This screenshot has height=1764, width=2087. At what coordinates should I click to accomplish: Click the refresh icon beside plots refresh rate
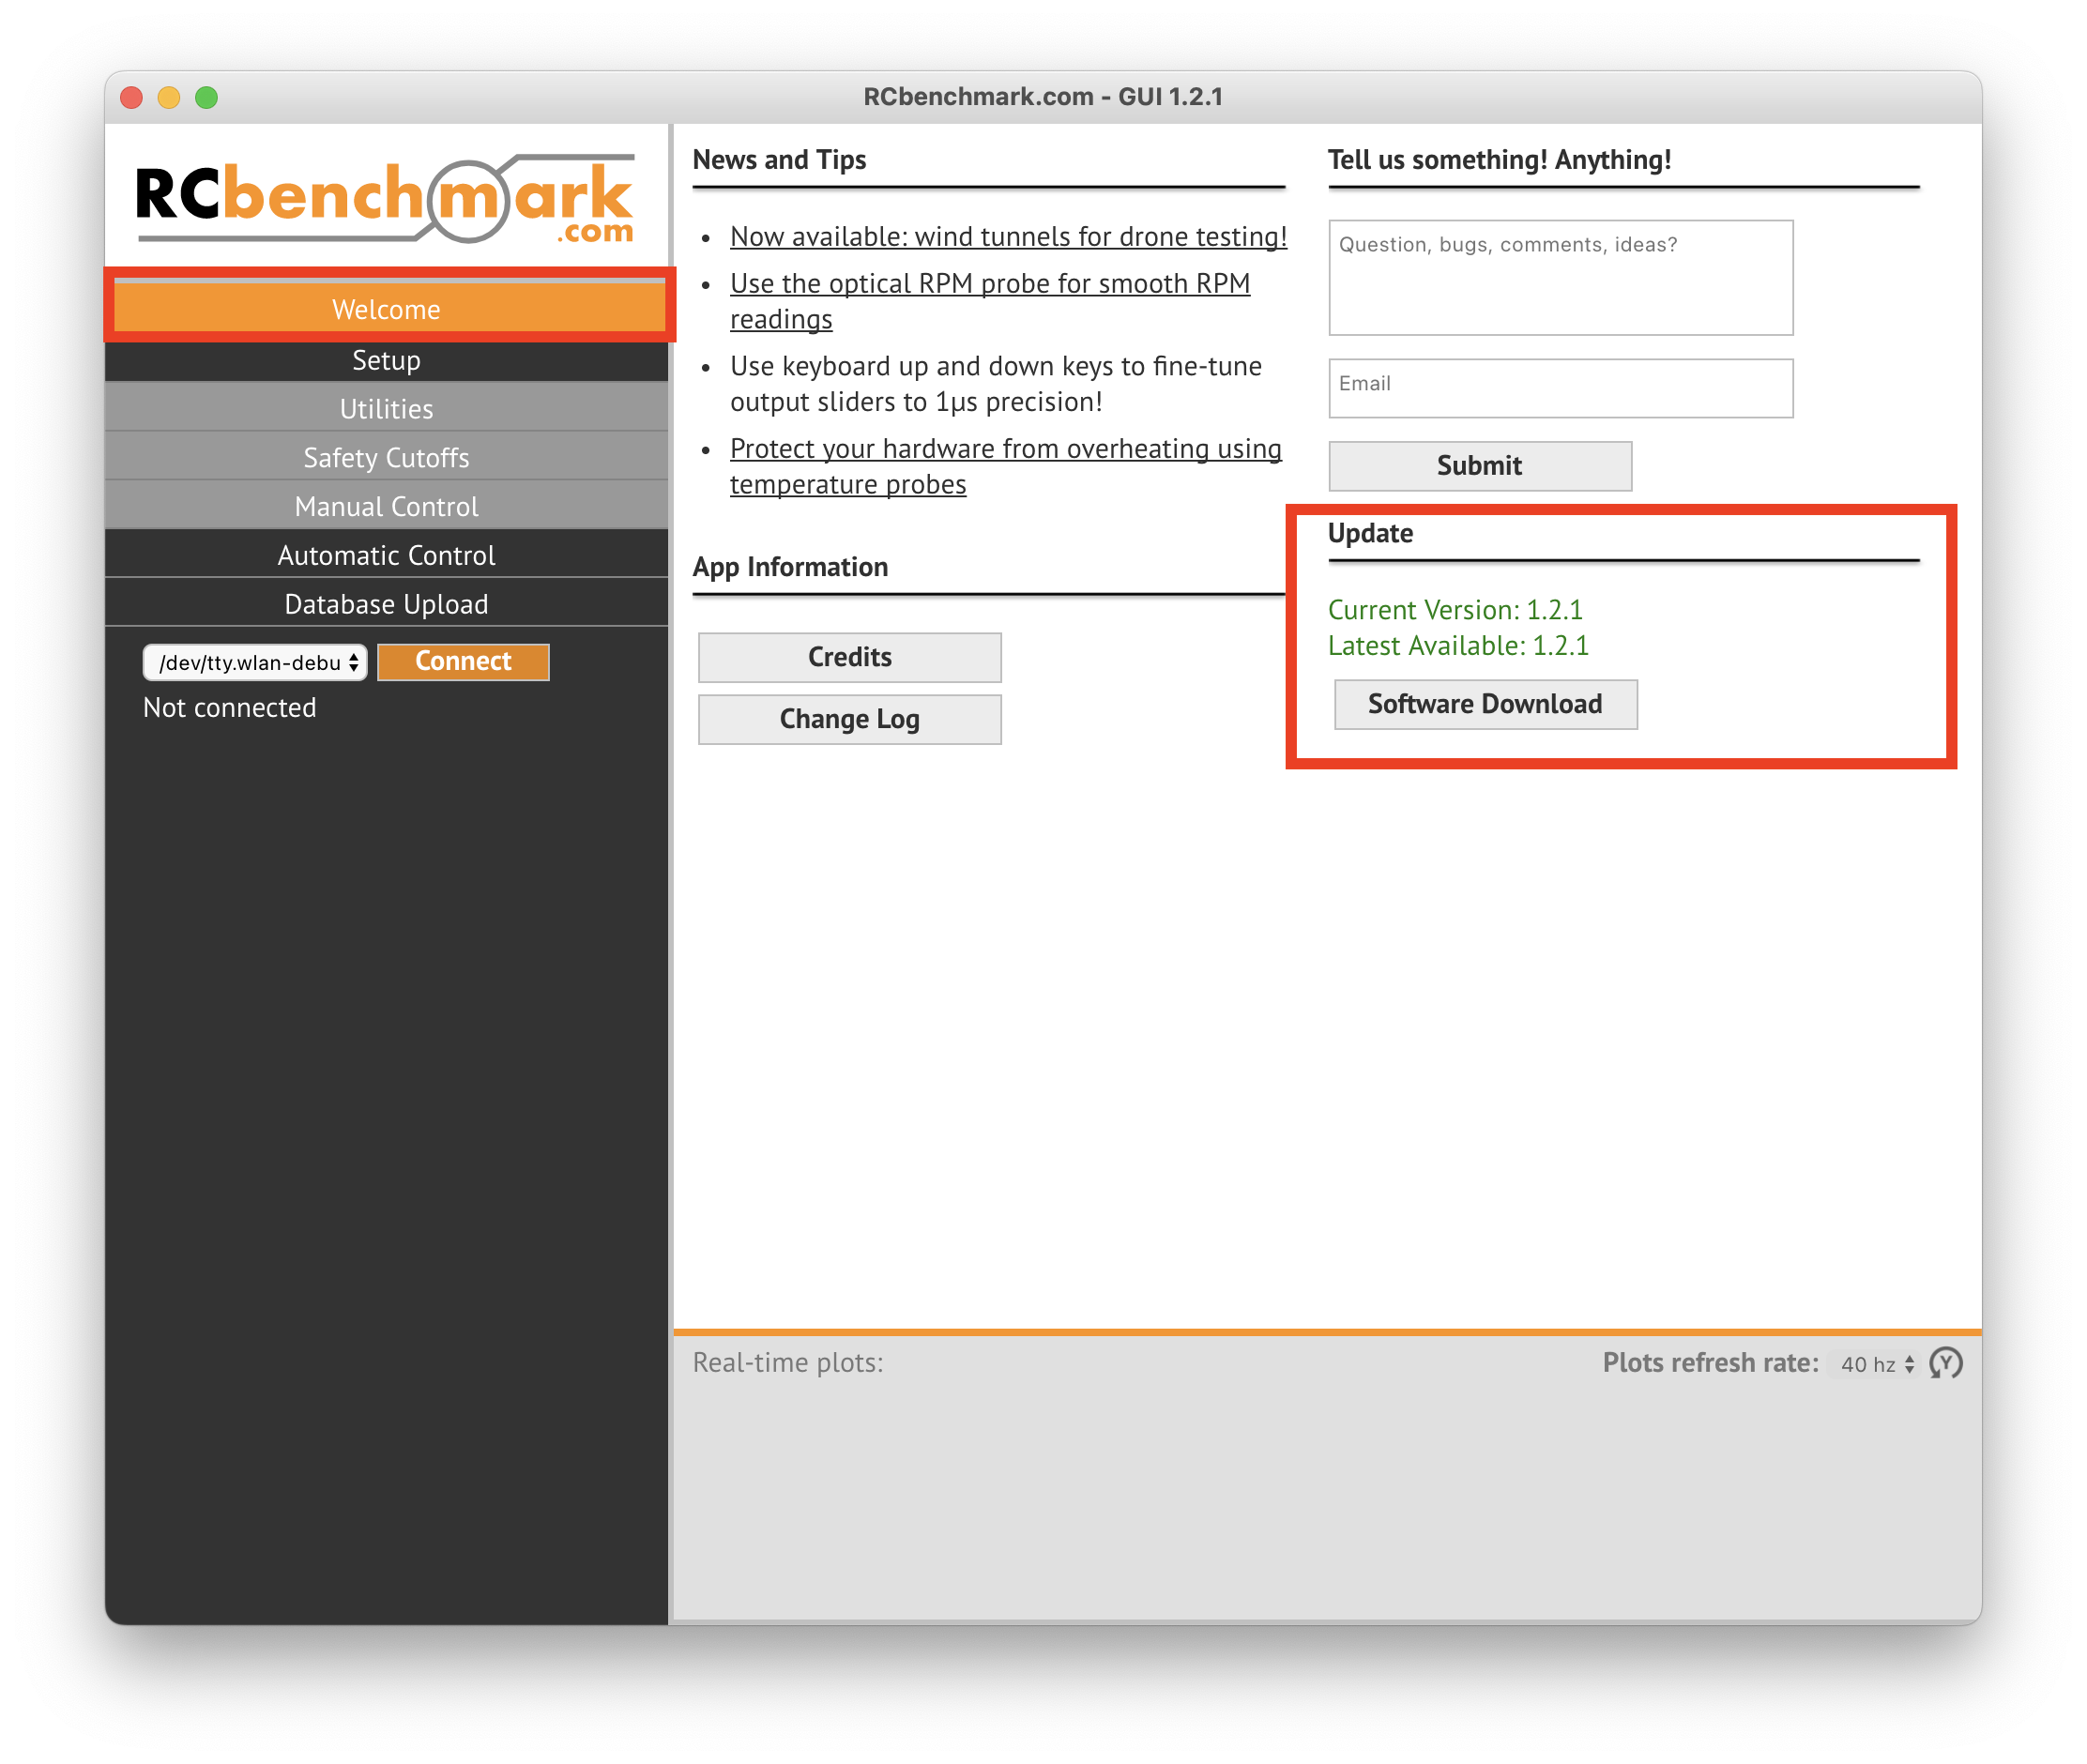coord(1945,1363)
